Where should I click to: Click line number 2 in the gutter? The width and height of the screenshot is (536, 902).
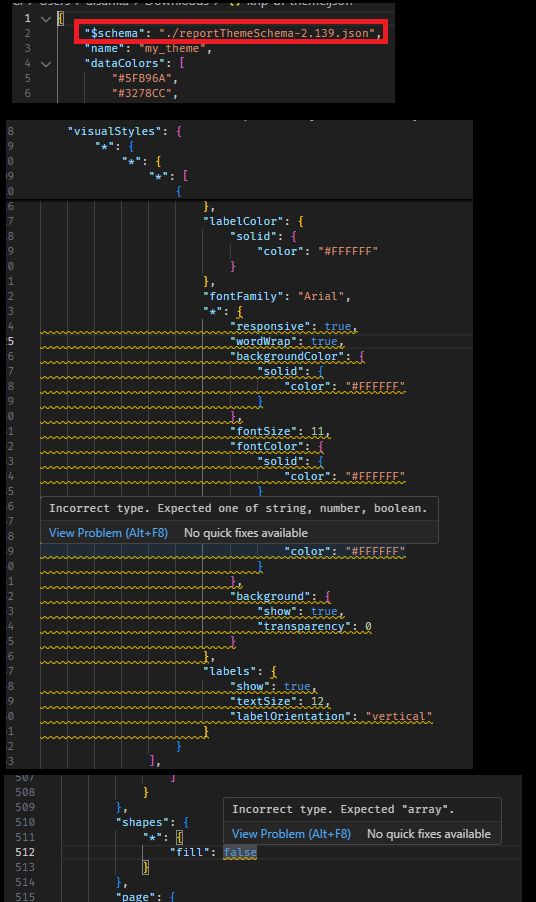coord(28,33)
